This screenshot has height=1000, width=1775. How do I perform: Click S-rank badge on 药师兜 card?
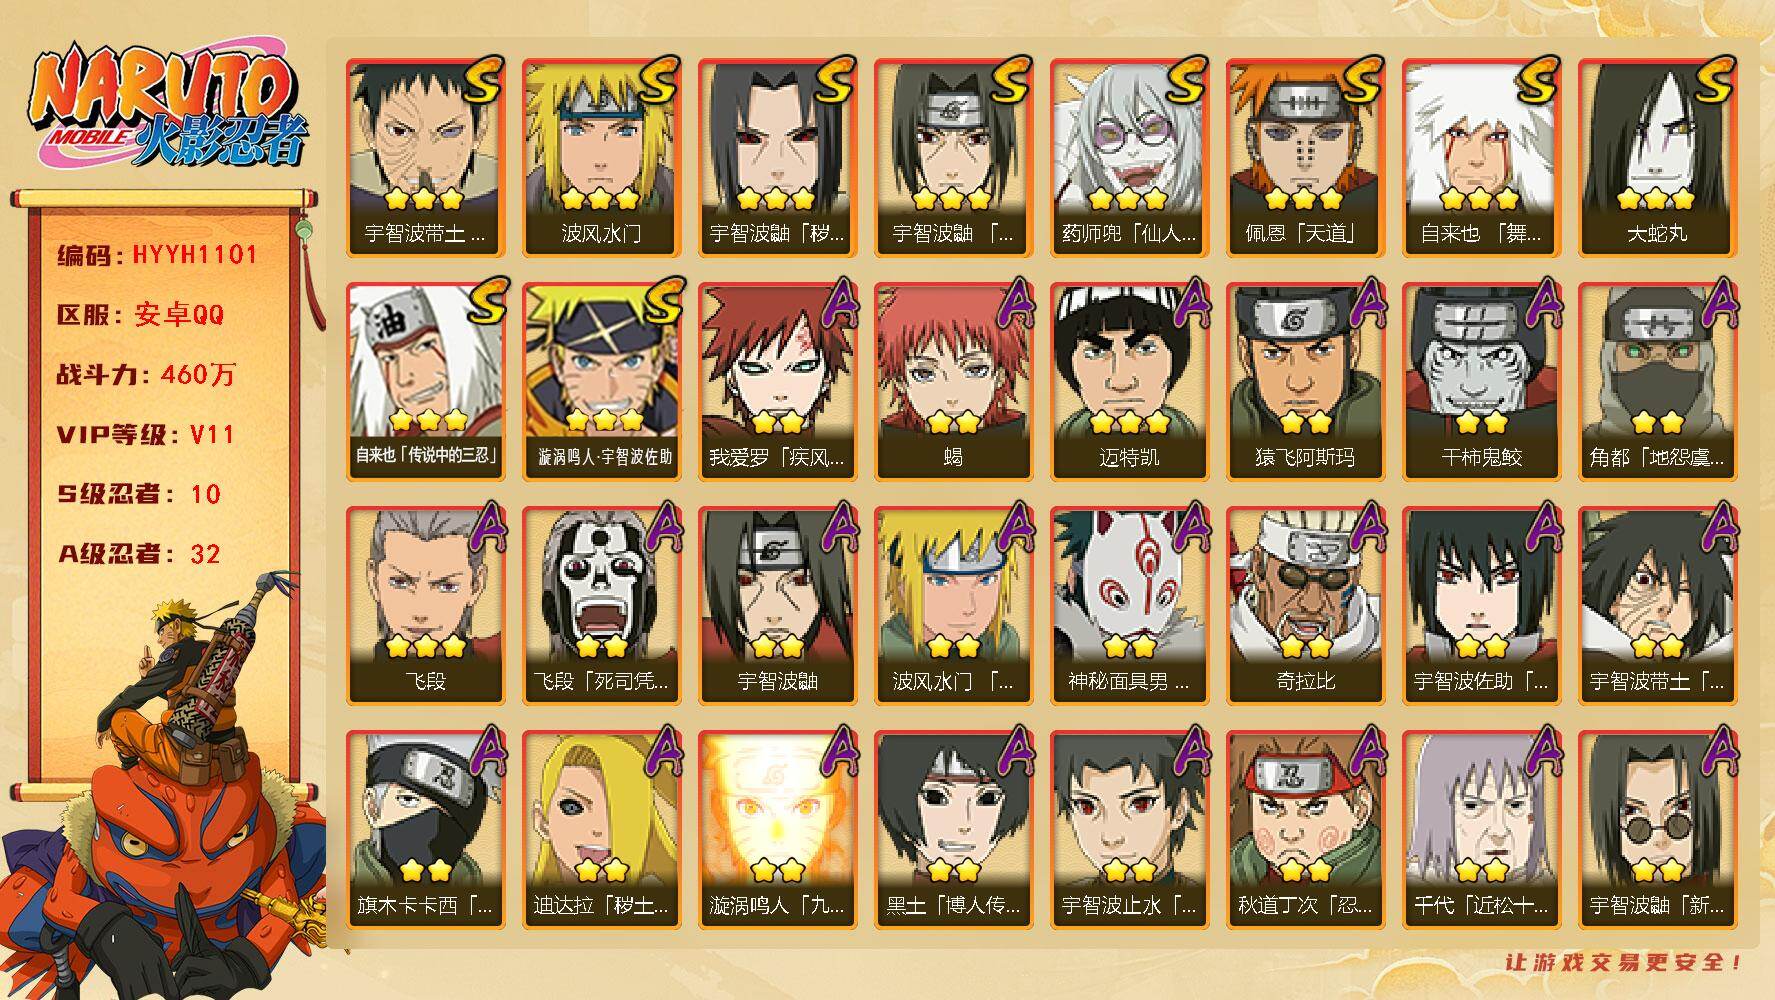coord(1185,80)
